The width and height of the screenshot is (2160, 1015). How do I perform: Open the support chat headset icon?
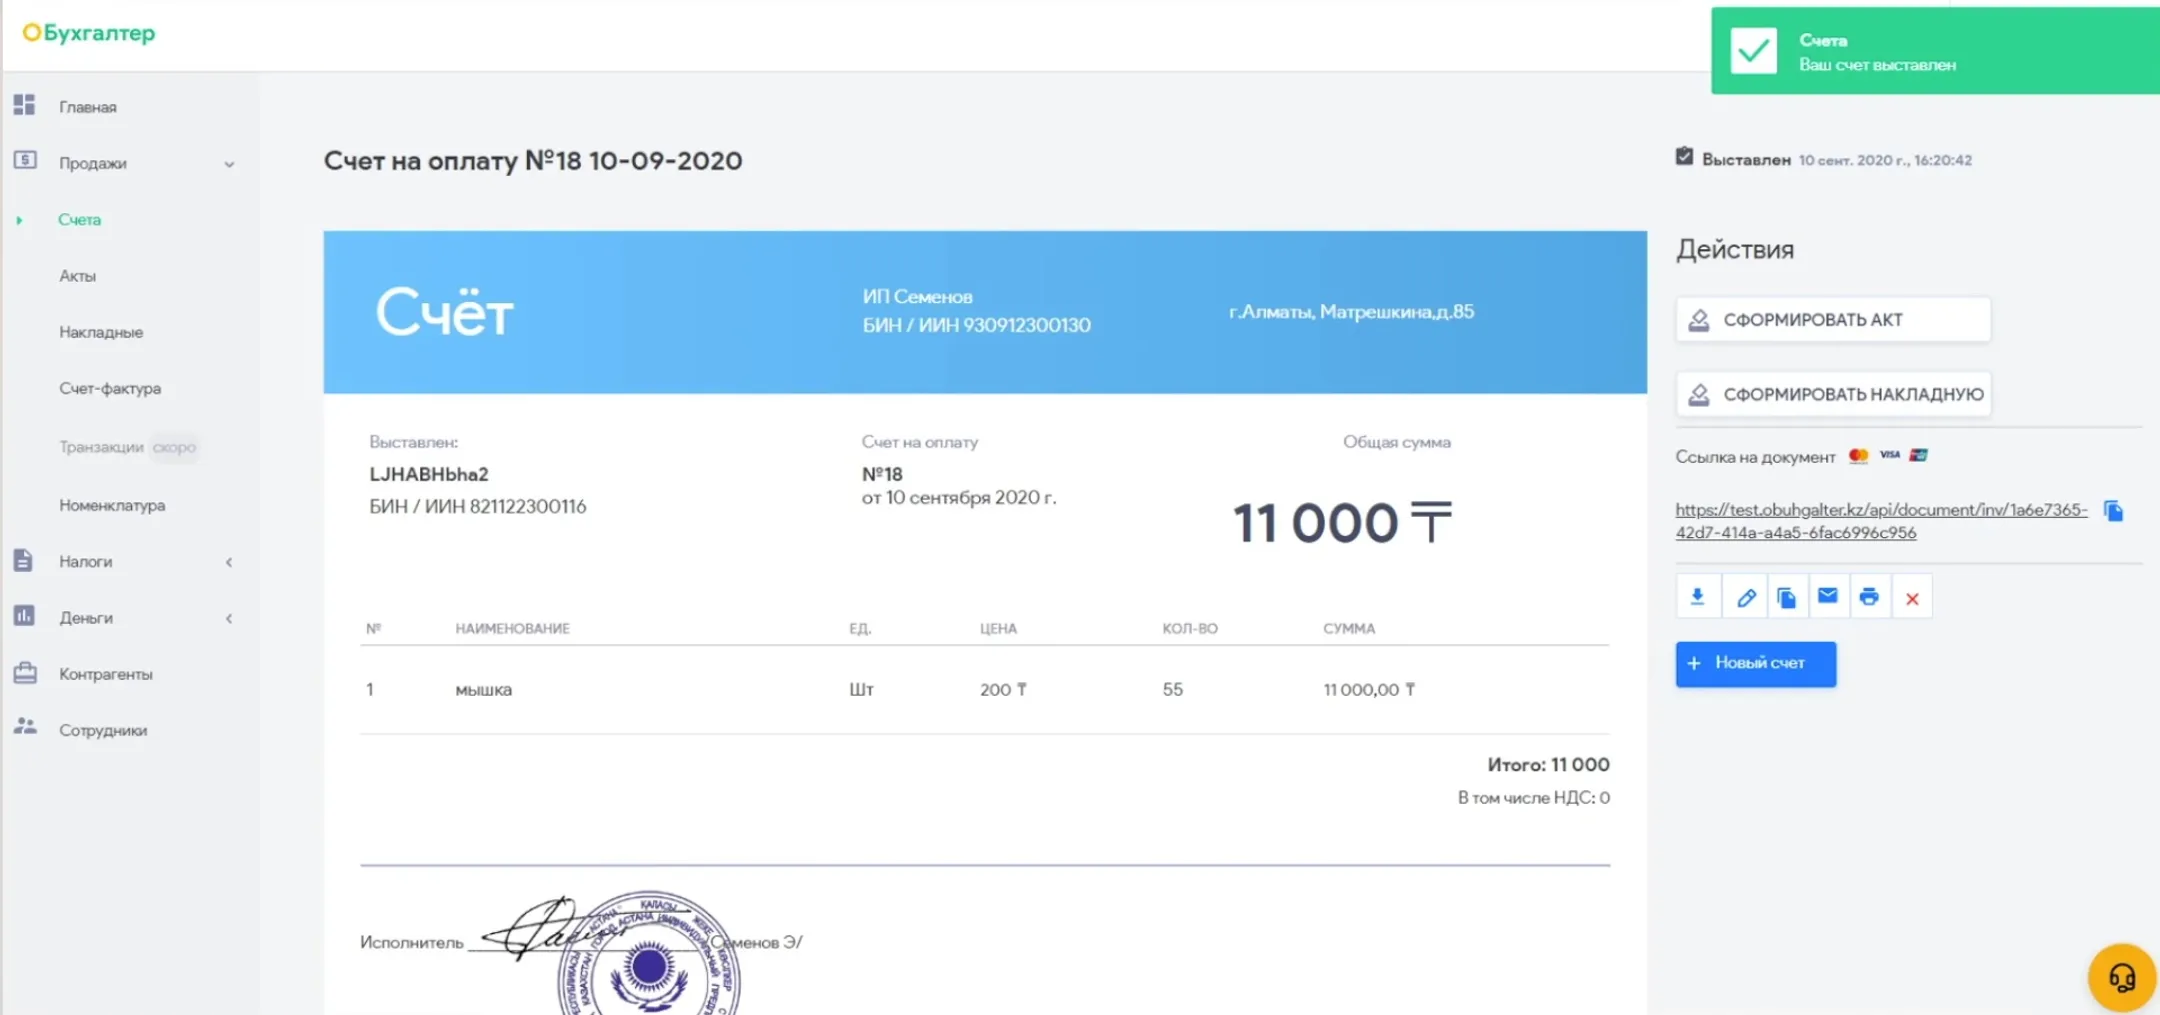click(2121, 977)
